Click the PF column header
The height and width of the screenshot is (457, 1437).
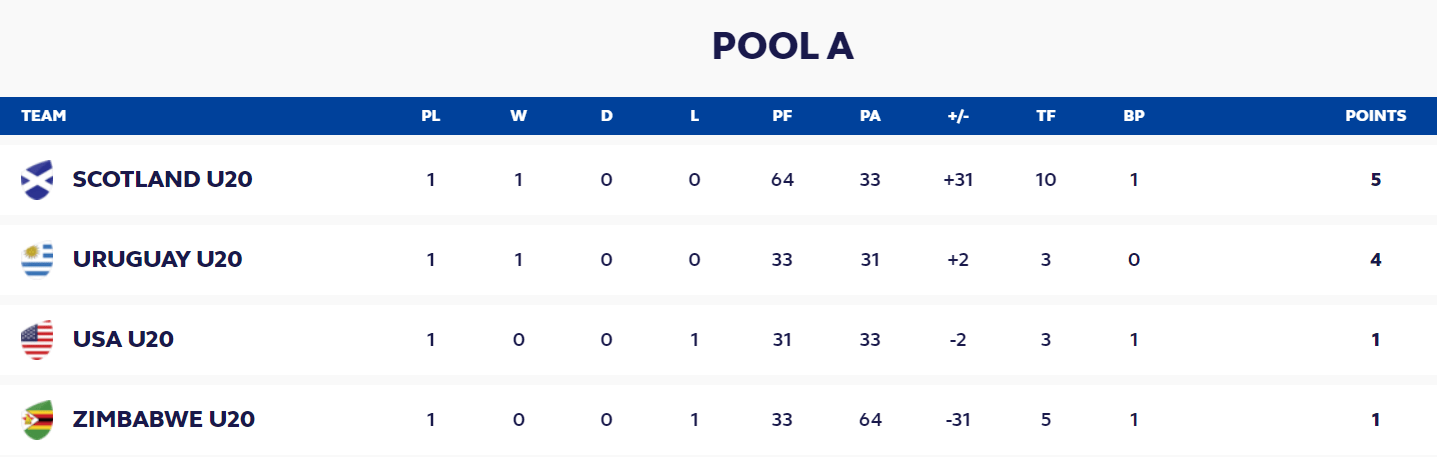pos(782,116)
